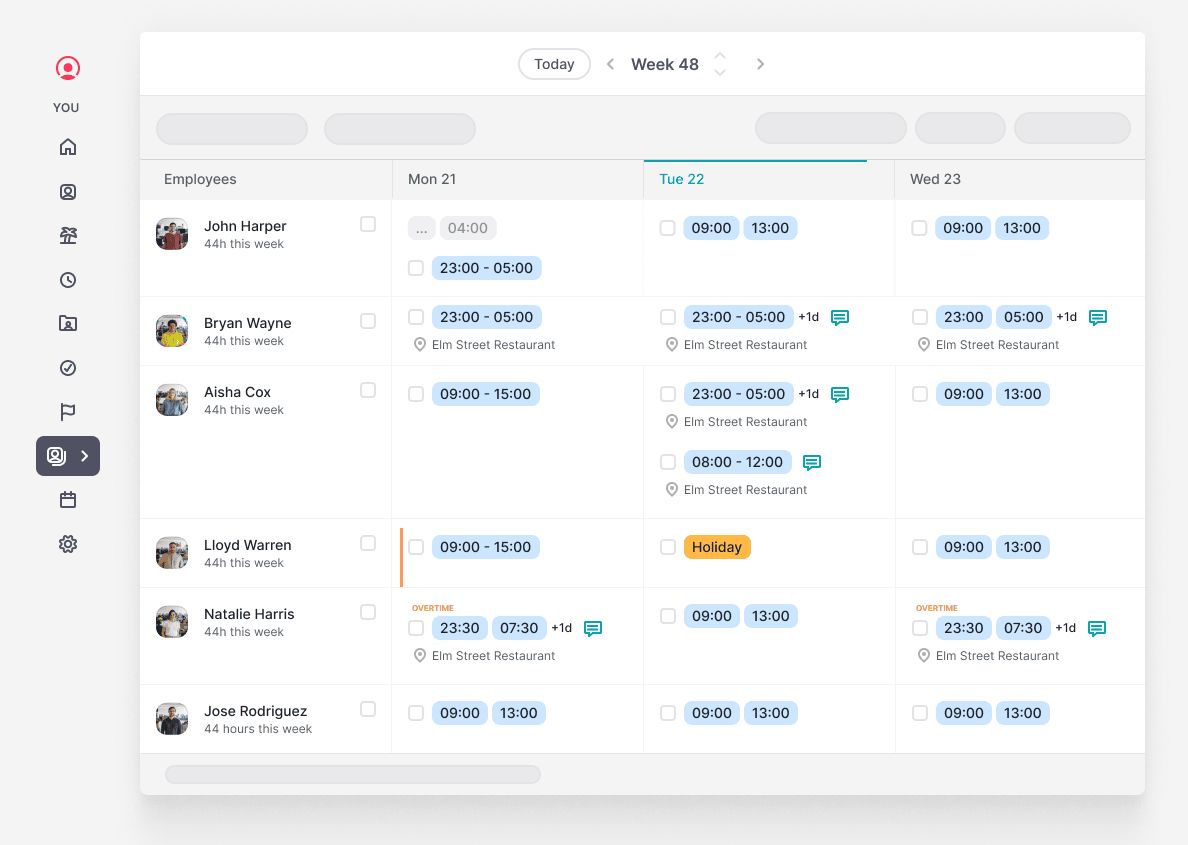Expand the employees panel with the sidebar chevron
The width and height of the screenshot is (1188, 845).
pyautogui.click(x=84, y=456)
